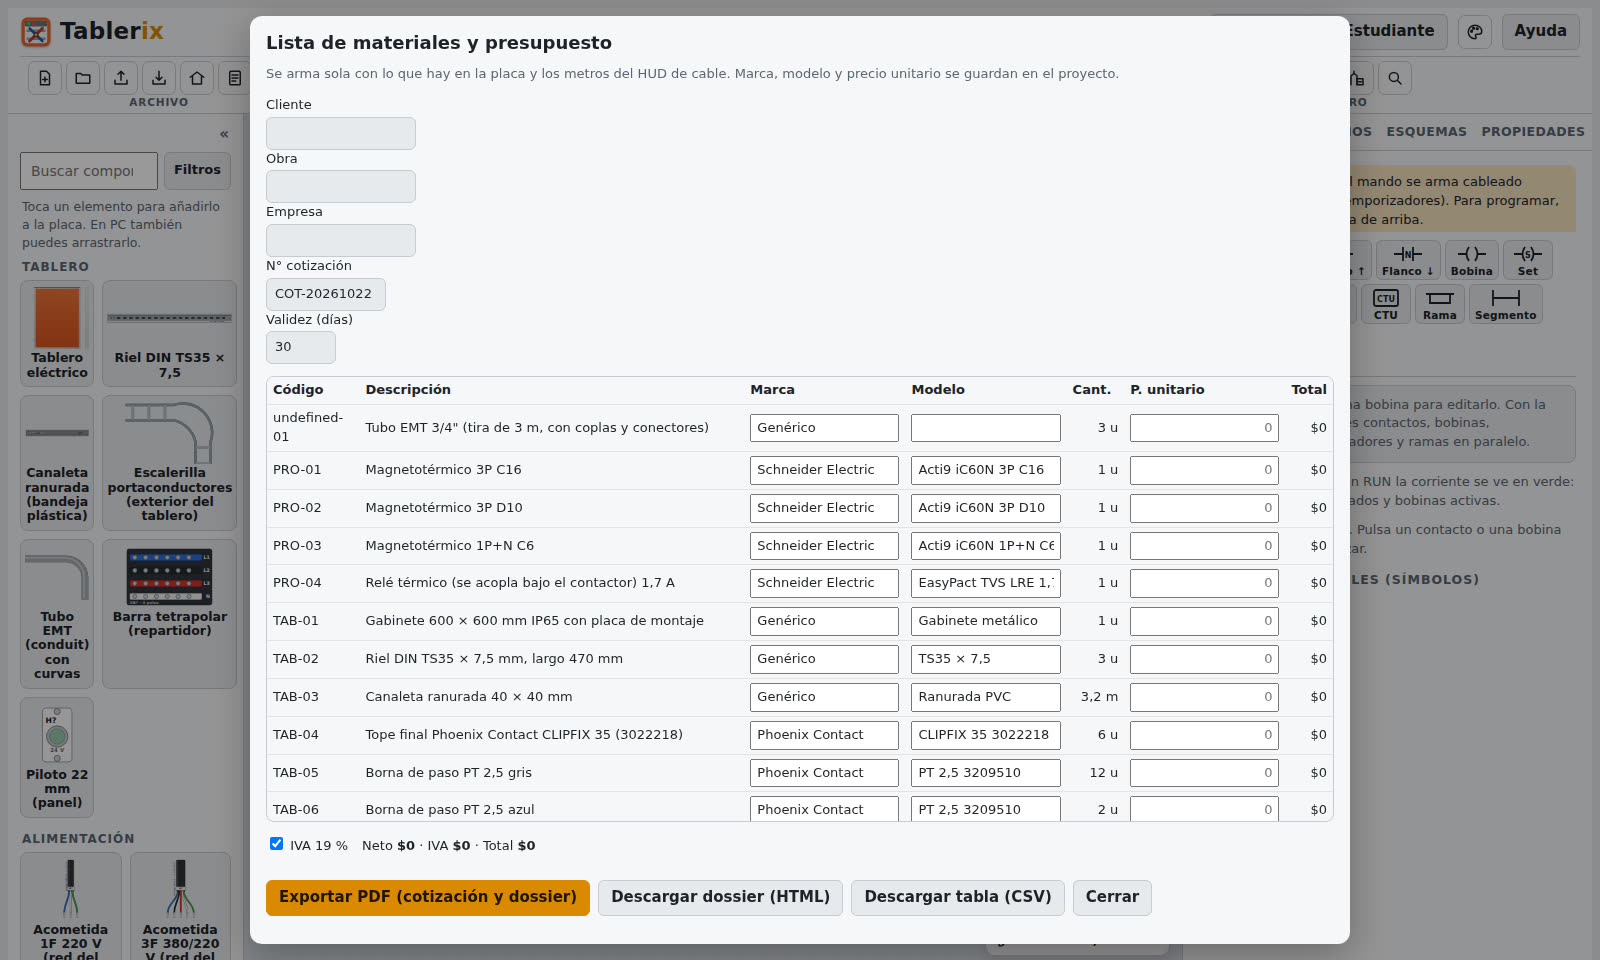Select the Rama branch symbol
The height and width of the screenshot is (960, 1600).
click(x=1440, y=304)
